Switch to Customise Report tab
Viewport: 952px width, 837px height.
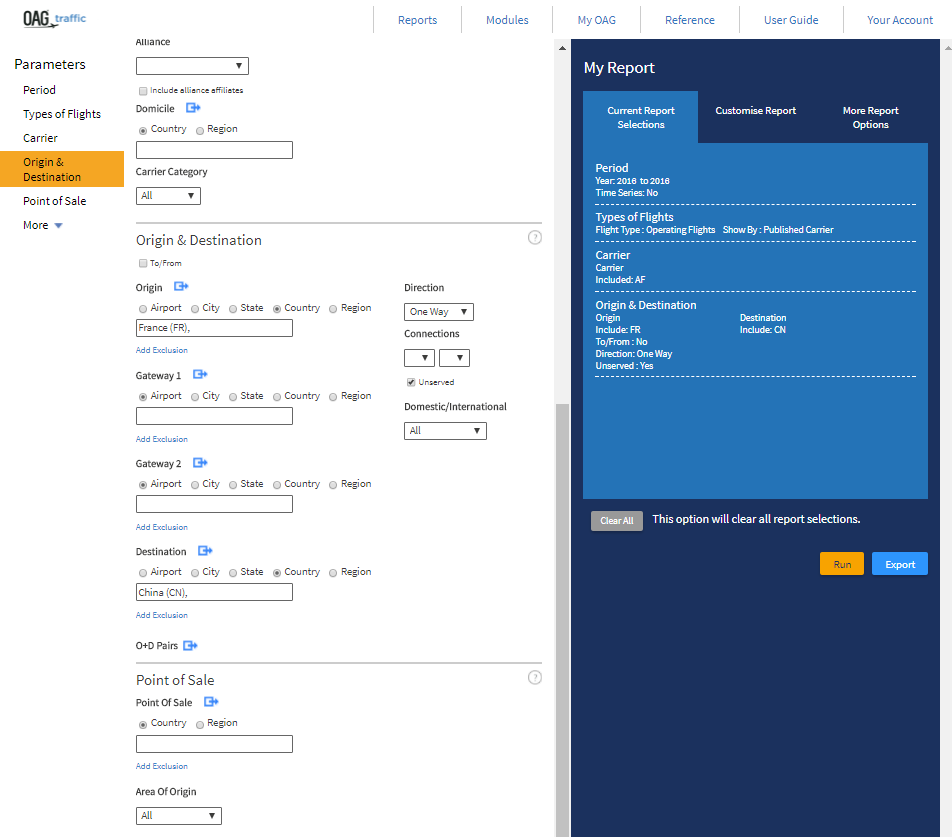point(755,111)
